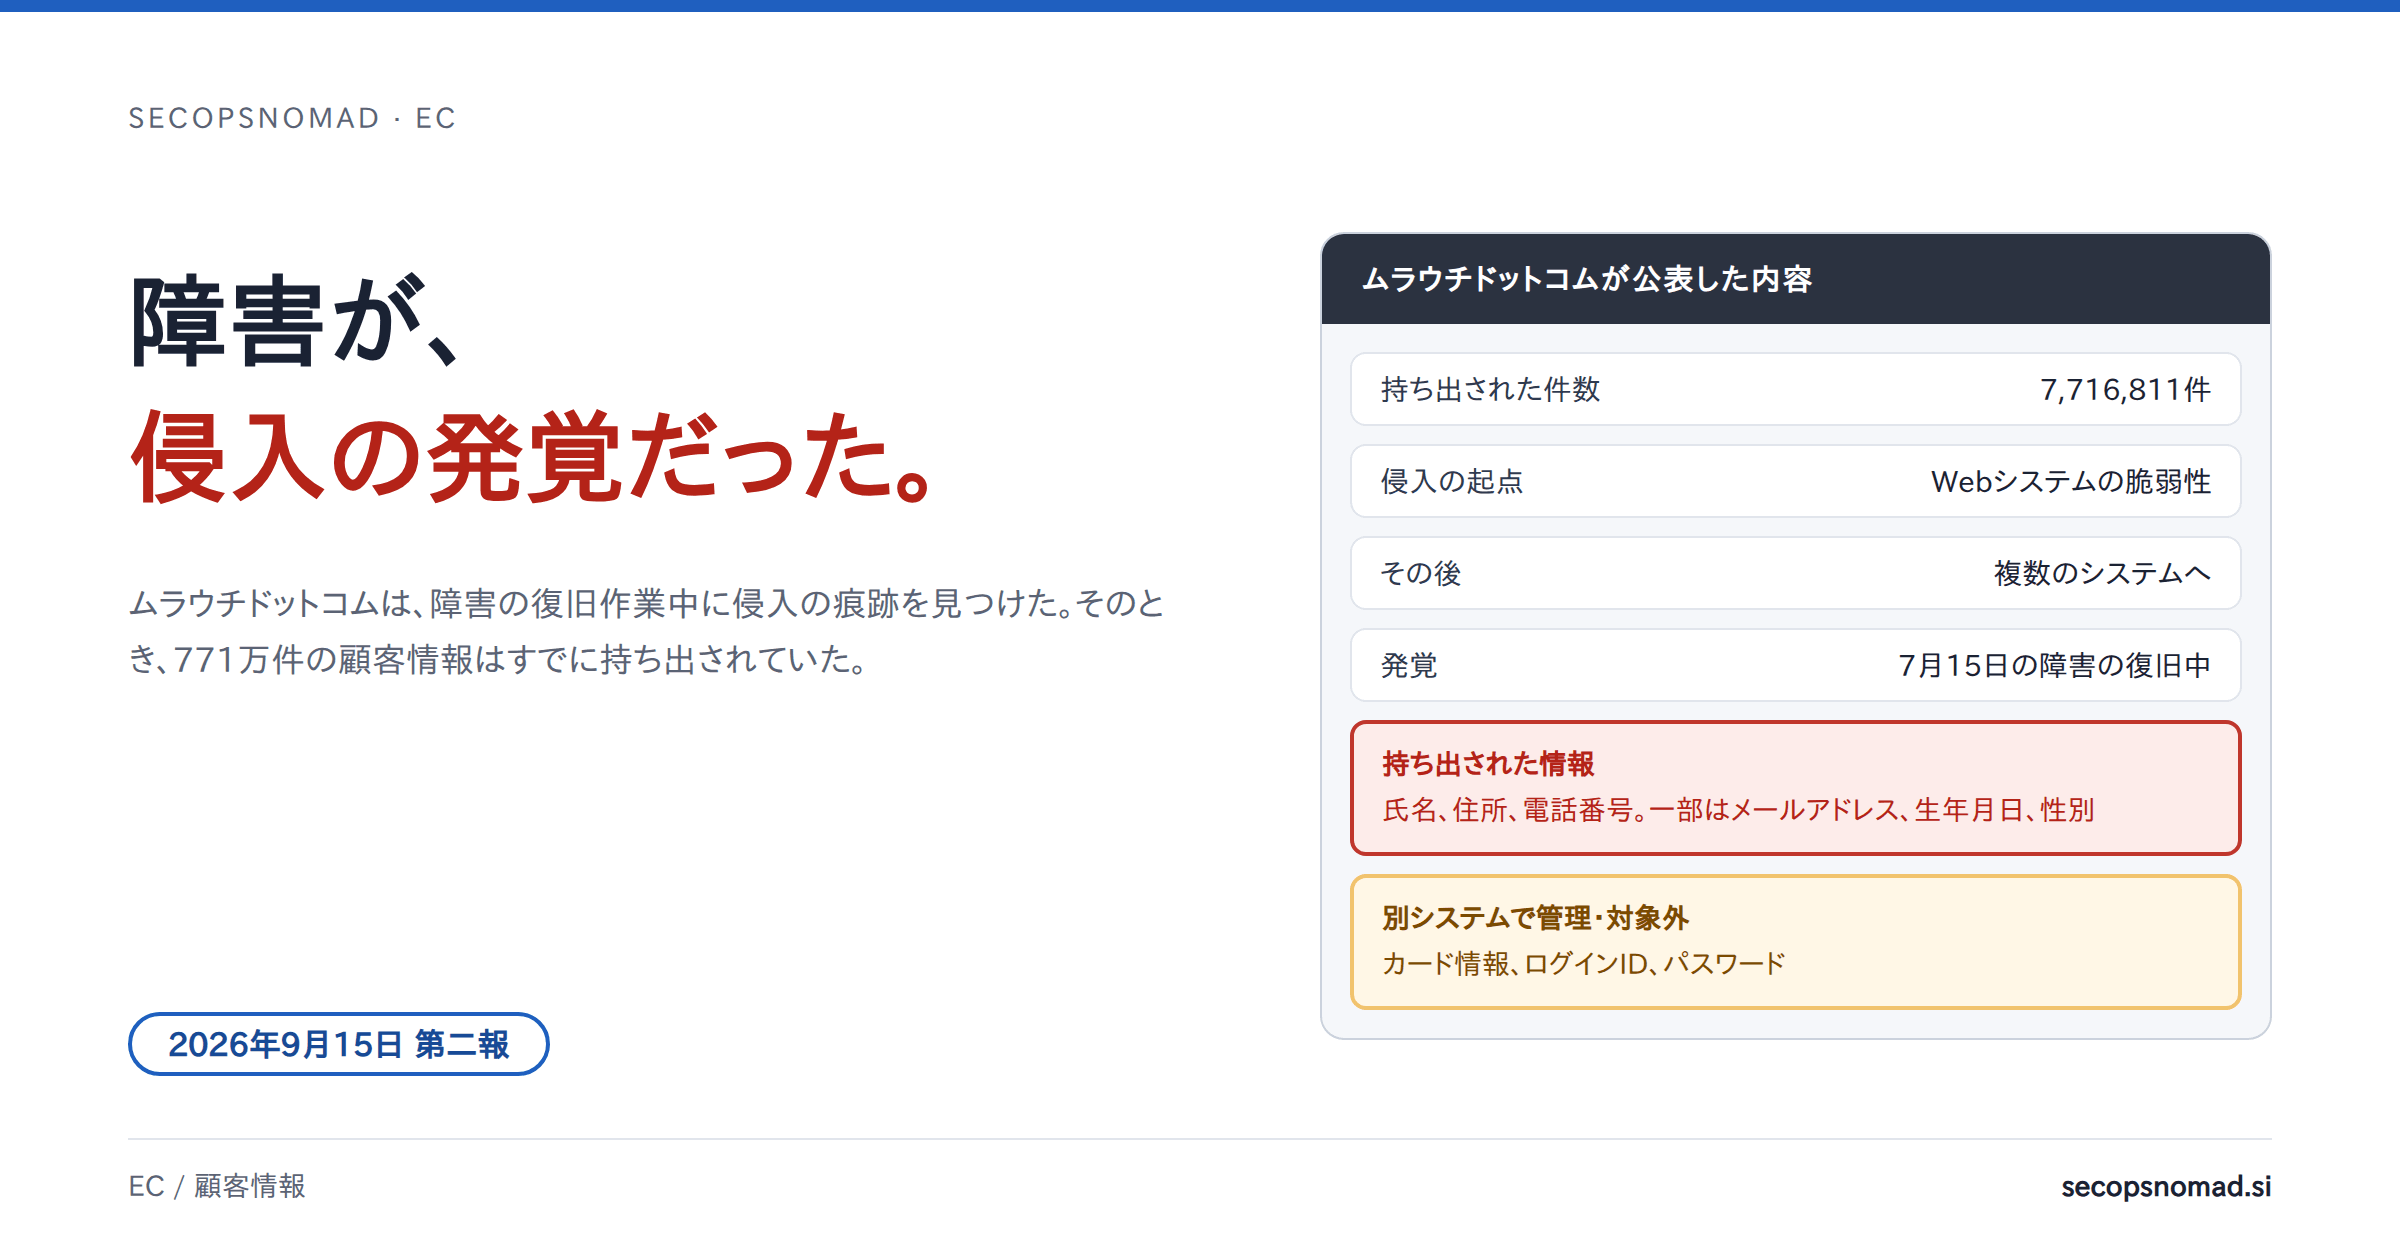This screenshot has width=2400, height=1260.
Task: Click the 侵入の起点 row label
Action: point(1452,481)
